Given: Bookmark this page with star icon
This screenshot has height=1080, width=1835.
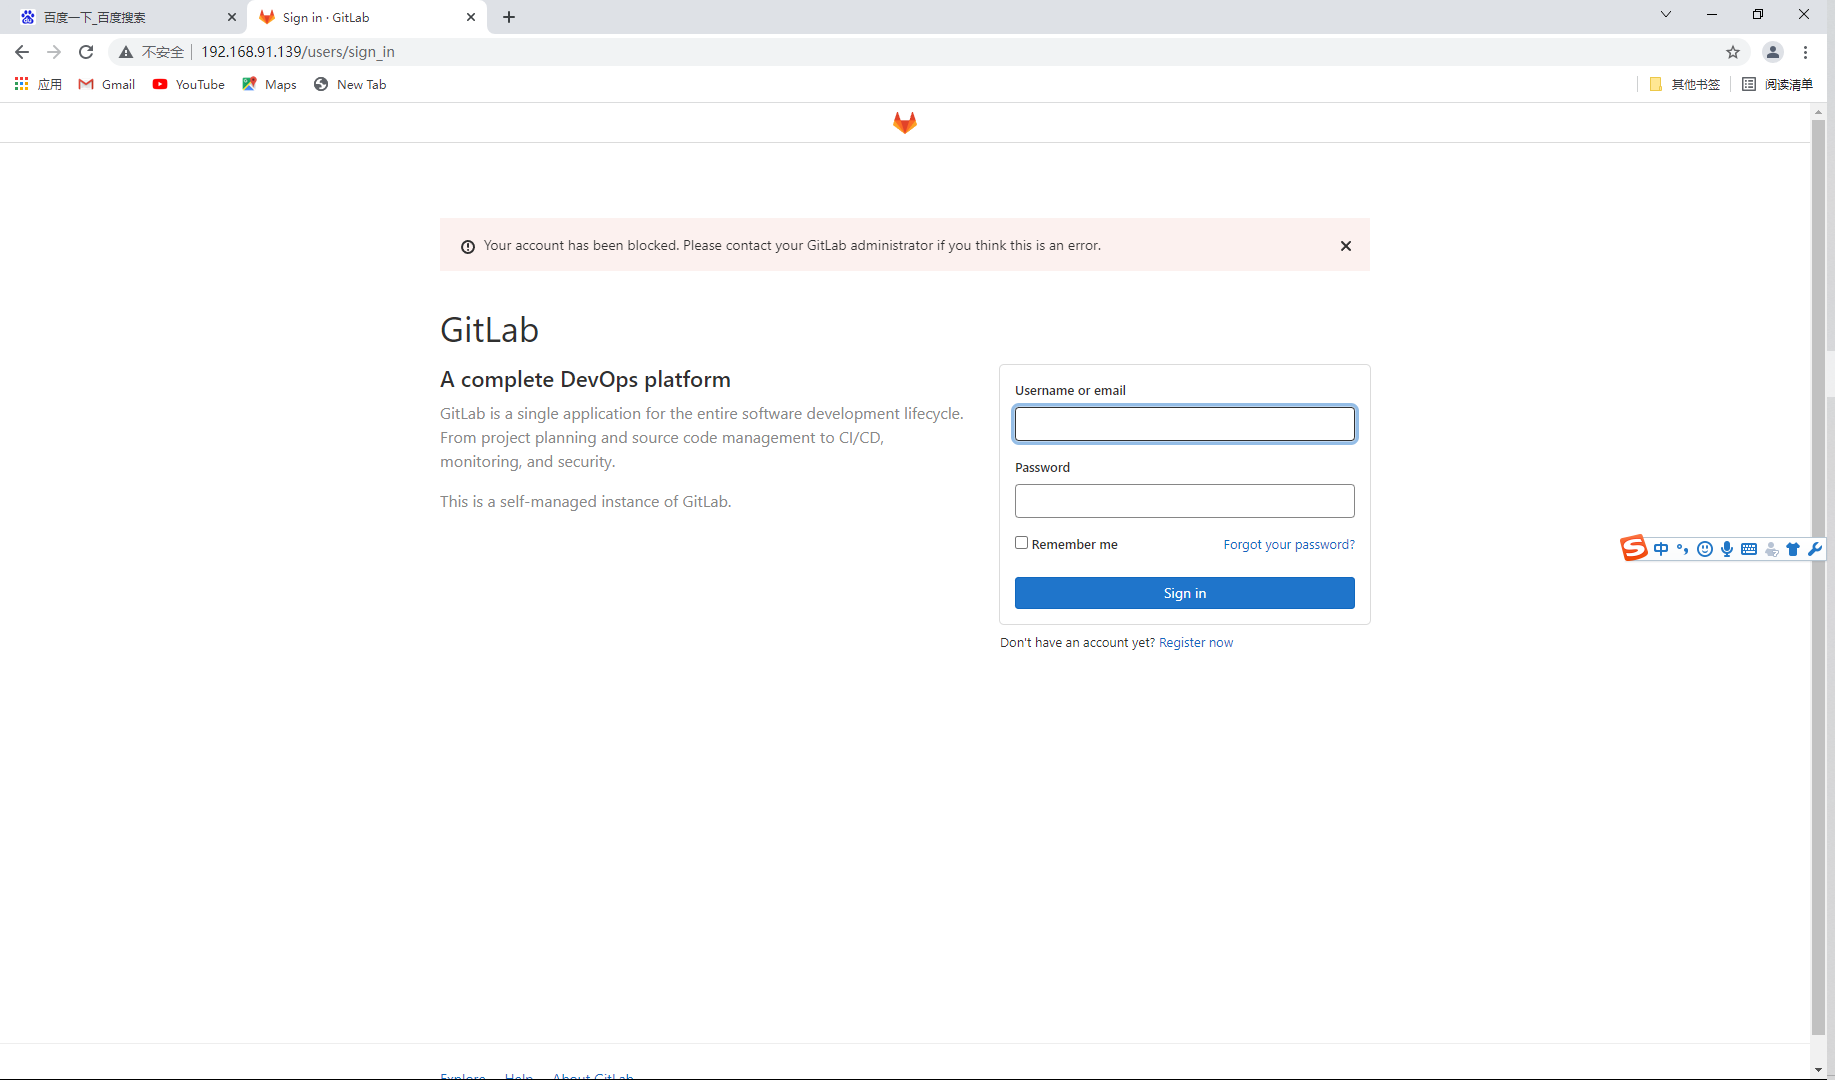Looking at the screenshot, I should [1733, 52].
